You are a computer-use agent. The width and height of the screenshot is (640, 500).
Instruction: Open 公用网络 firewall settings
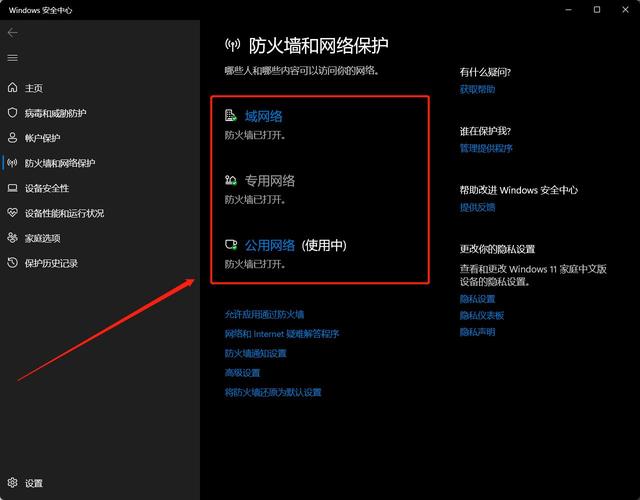270,245
